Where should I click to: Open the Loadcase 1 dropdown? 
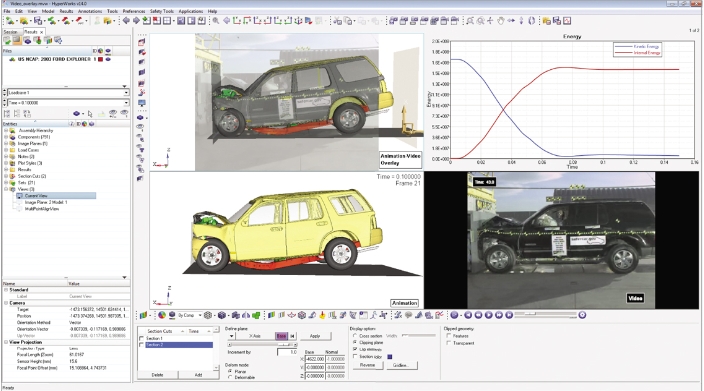pyautogui.click(x=66, y=92)
